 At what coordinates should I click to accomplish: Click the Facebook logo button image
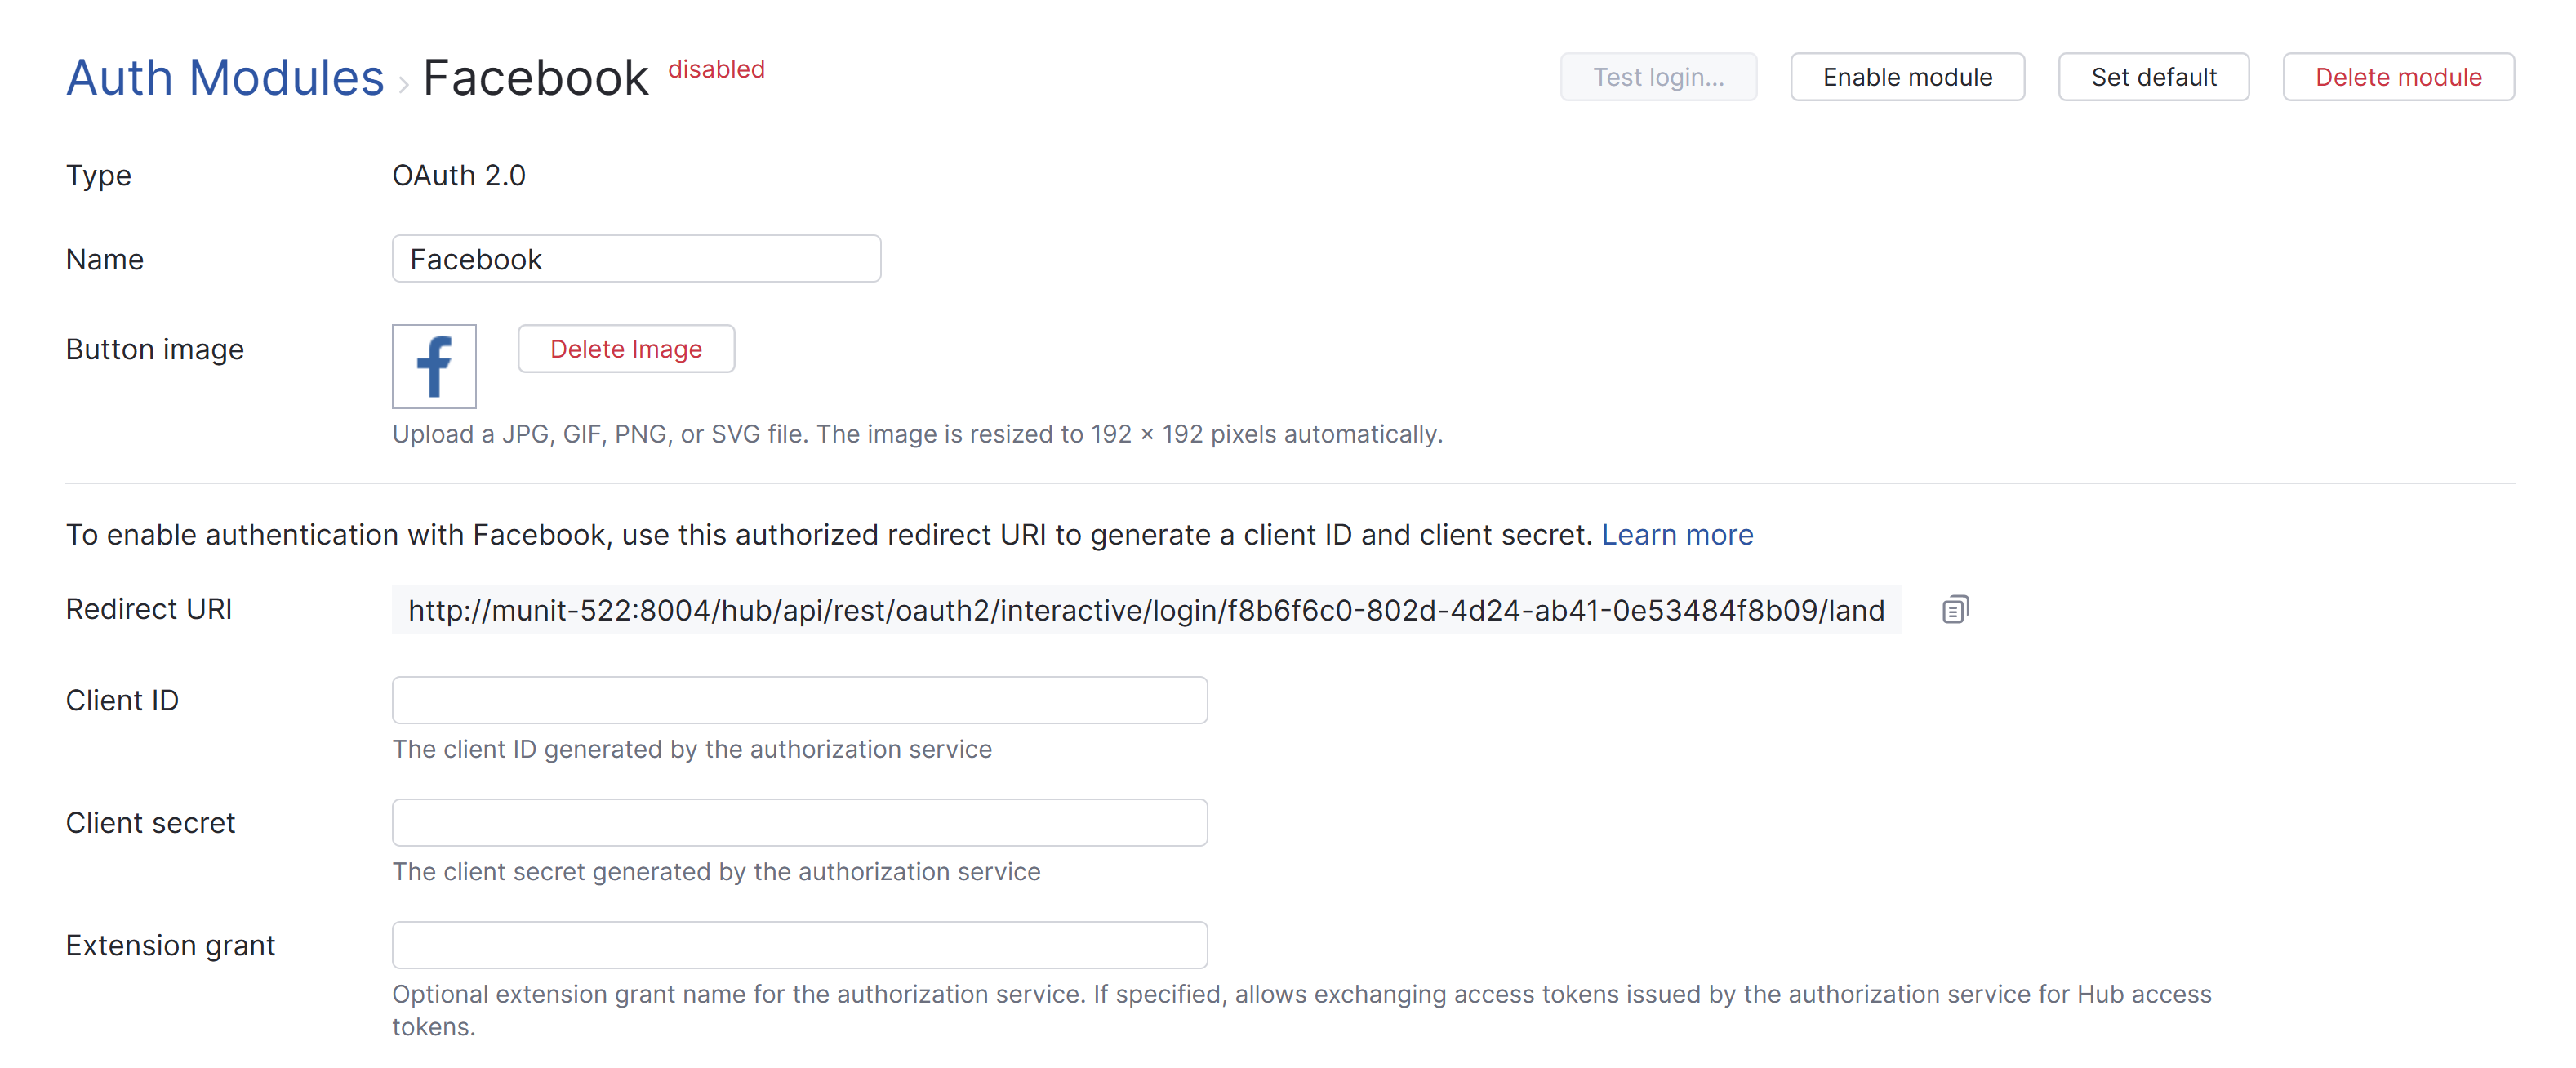point(434,366)
